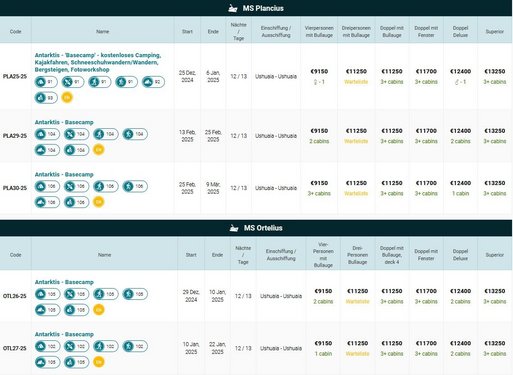The height and width of the screenshot is (375, 513).
Task: Click '2 cabins' under €9150 in OTL26-25 row
Action: 323,302
